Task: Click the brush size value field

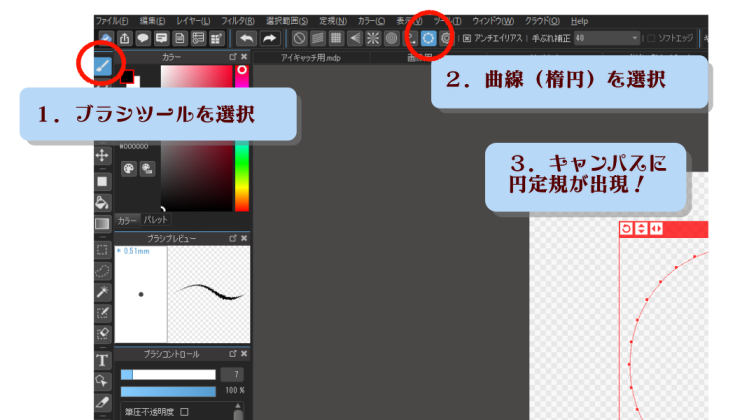Action: pyautogui.click(x=232, y=375)
